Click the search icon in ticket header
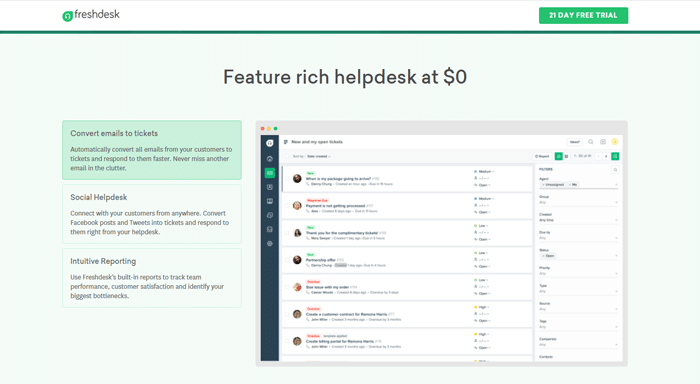The image size is (700, 384). click(591, 142)
